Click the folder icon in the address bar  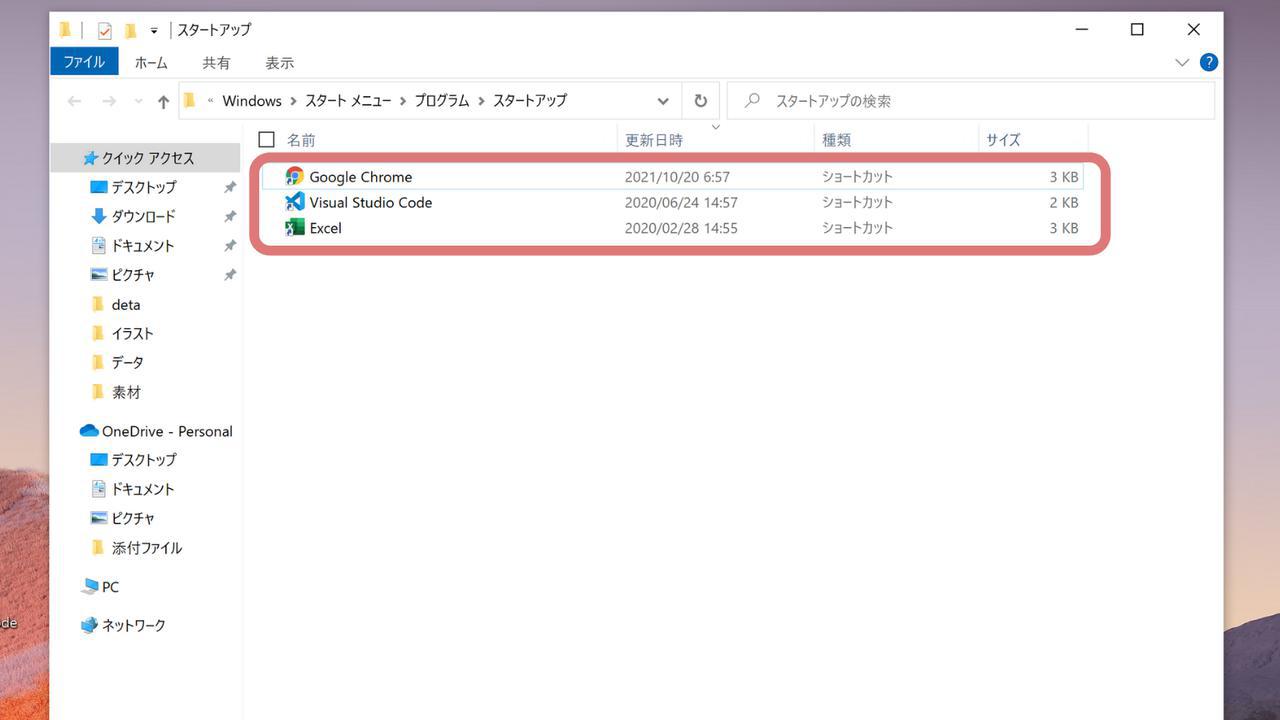[x=189, y=100]
